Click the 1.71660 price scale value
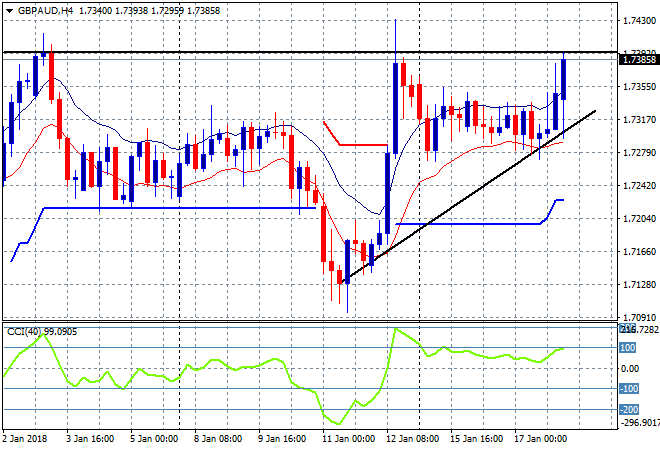 (x=639, y=252)
